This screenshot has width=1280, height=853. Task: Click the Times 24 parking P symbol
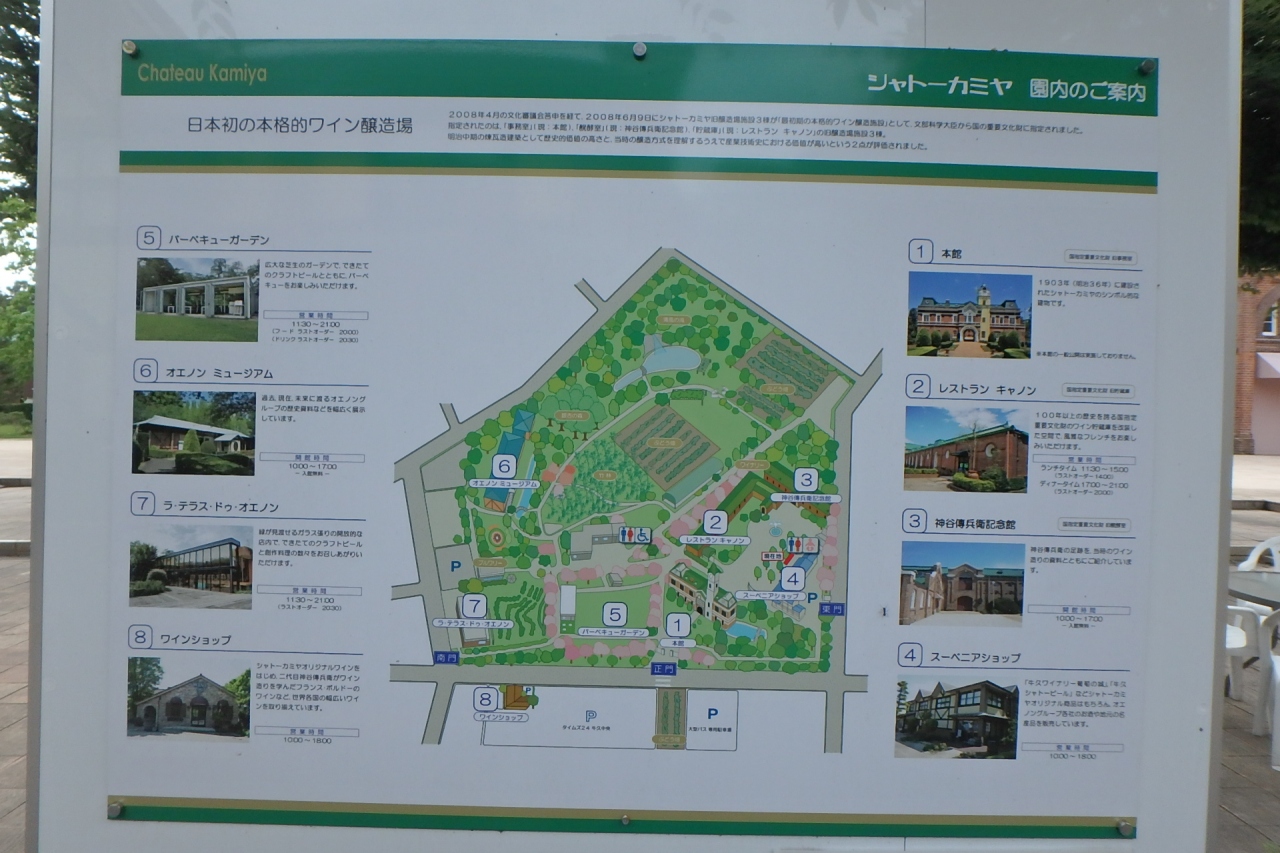coord(590,715)
